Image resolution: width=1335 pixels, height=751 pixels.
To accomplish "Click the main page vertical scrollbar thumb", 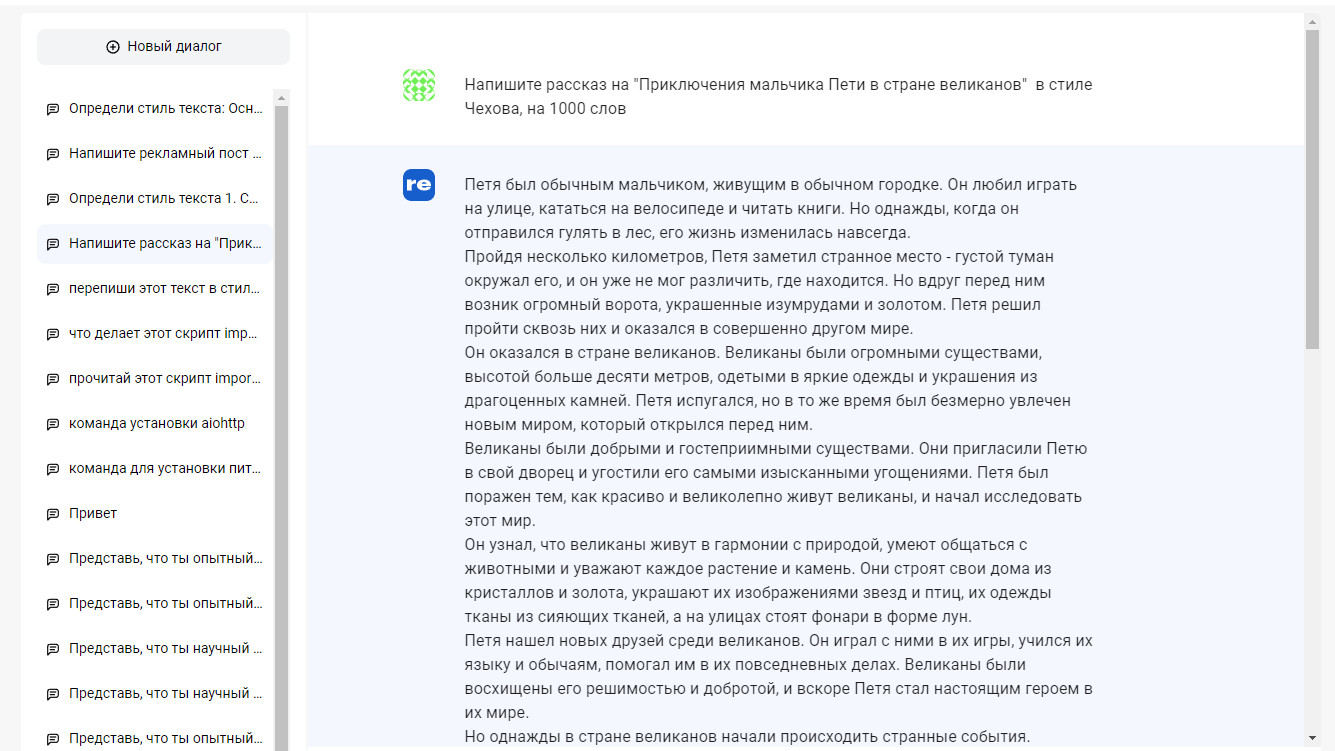I will [x=1312, y=190].
